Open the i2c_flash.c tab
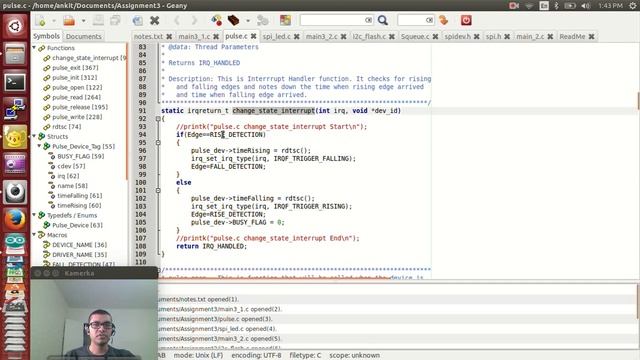Viewport: 640px width, 360px height. click(x=369, y=36)
